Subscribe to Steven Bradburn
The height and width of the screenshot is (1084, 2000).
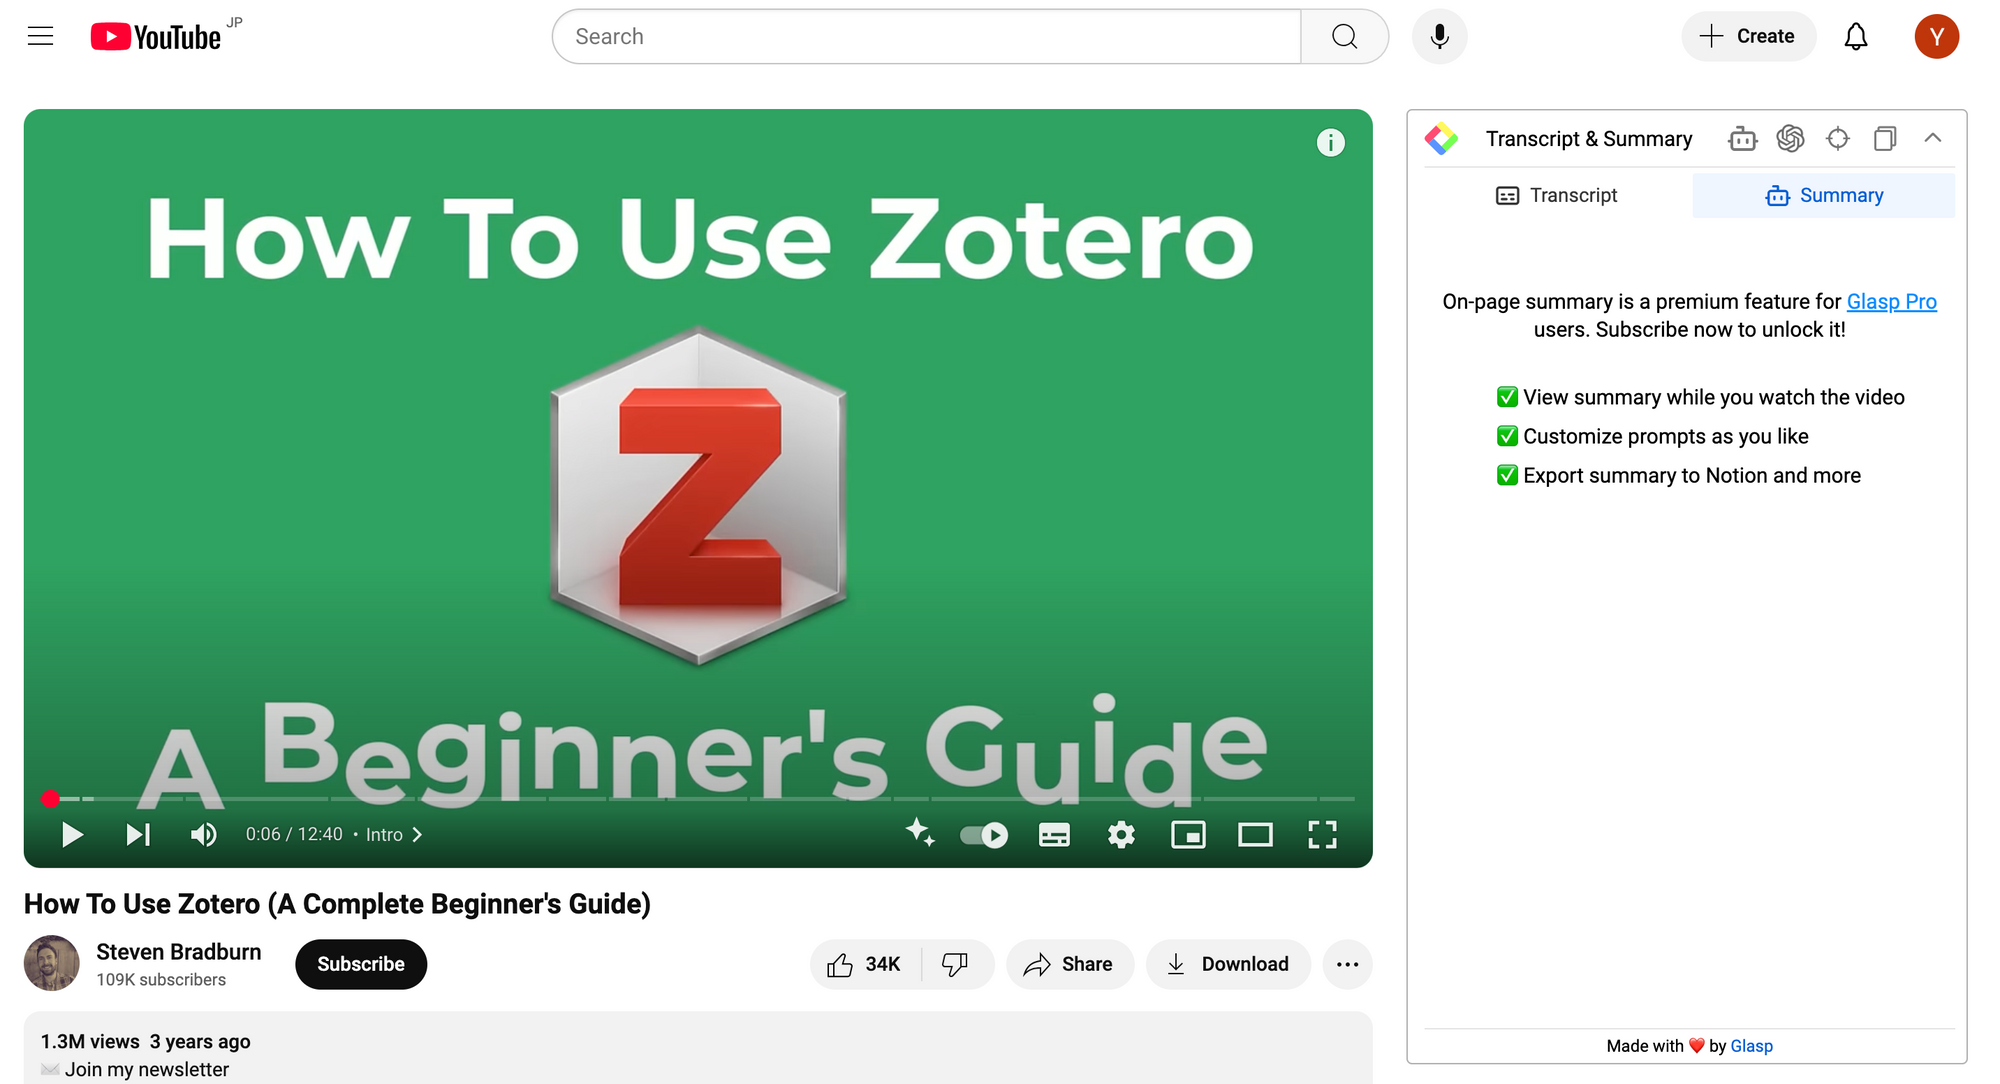click(361, 964)
